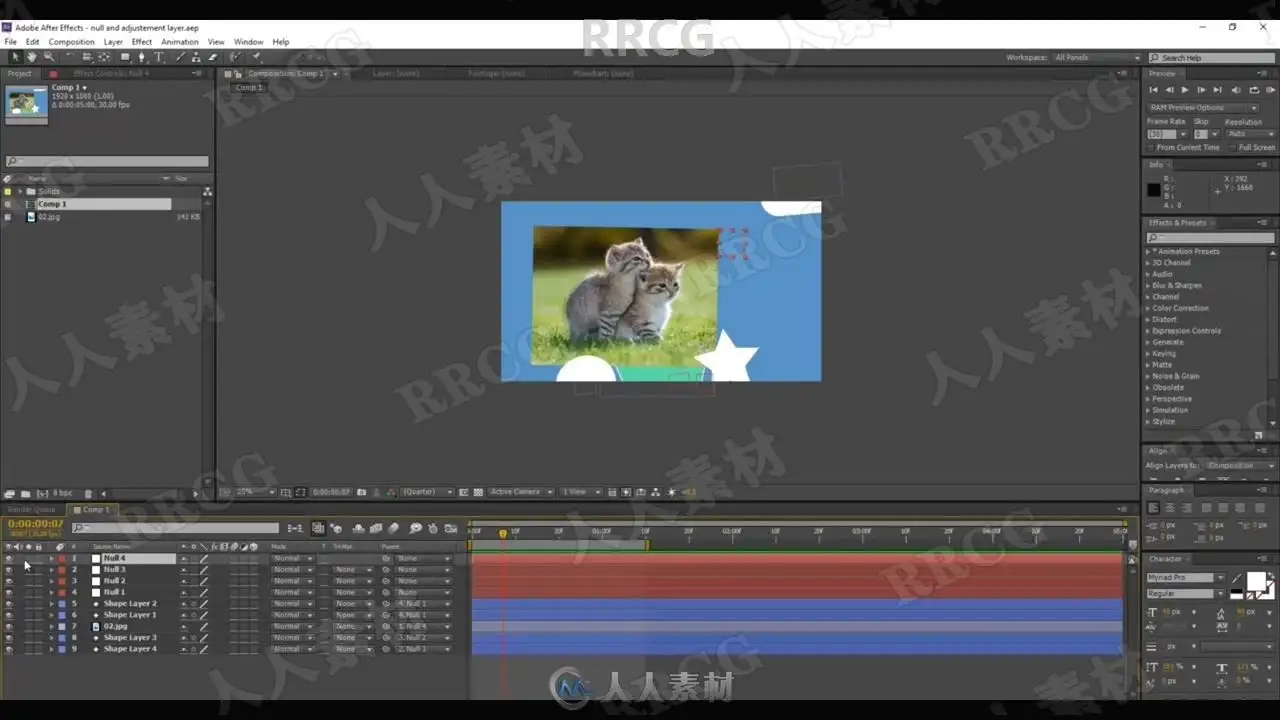This screenshot has width=1280, height=720.
Task: Click the timeline current time indicator marker
Action: (x=502, y=534)
